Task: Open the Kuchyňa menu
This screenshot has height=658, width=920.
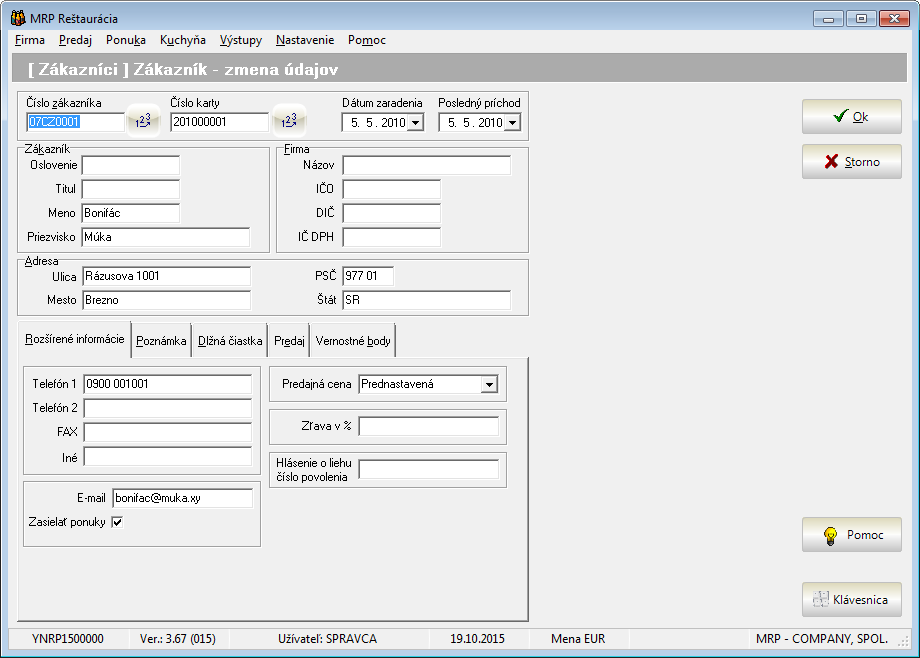Action: tap(183, 40)
